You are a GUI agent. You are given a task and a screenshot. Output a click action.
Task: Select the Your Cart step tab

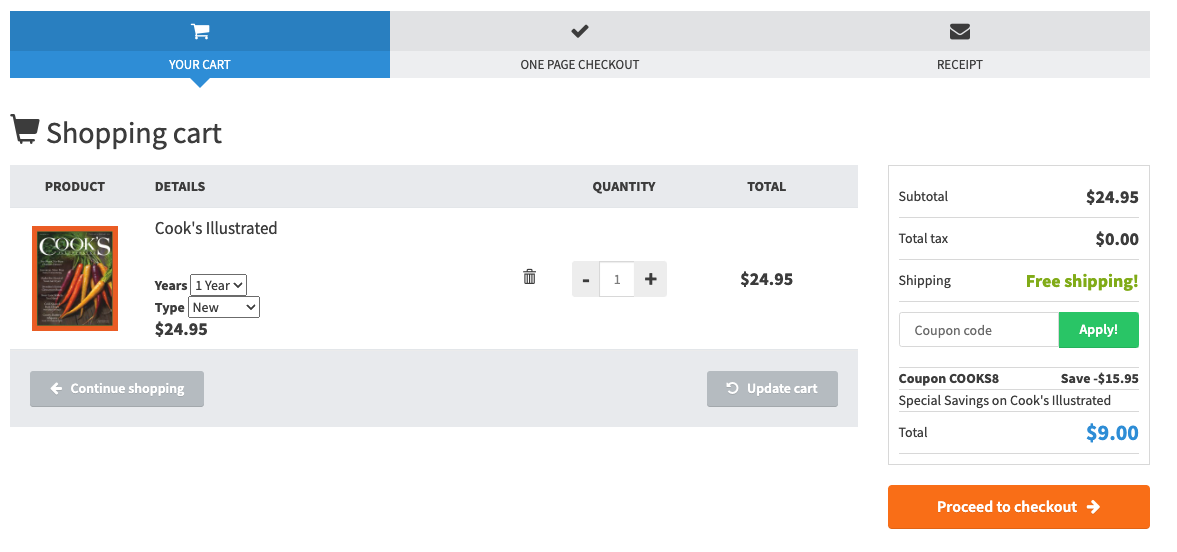(x=200, y=64)
